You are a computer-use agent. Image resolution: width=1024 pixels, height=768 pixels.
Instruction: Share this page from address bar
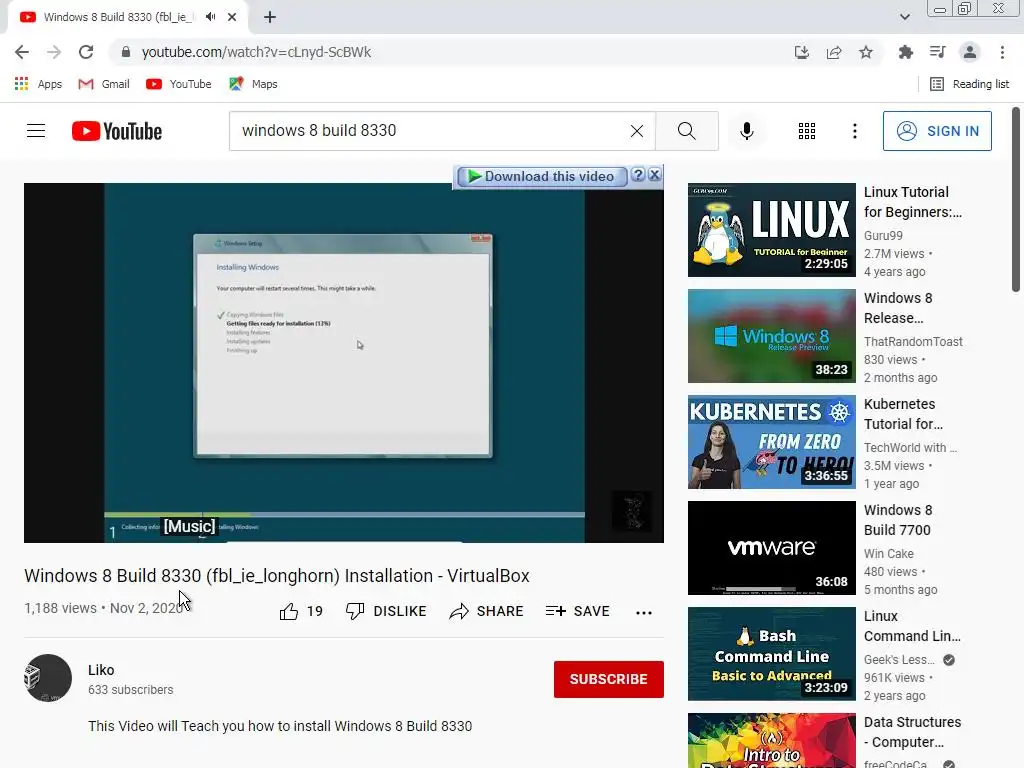[x=834, y=52]
